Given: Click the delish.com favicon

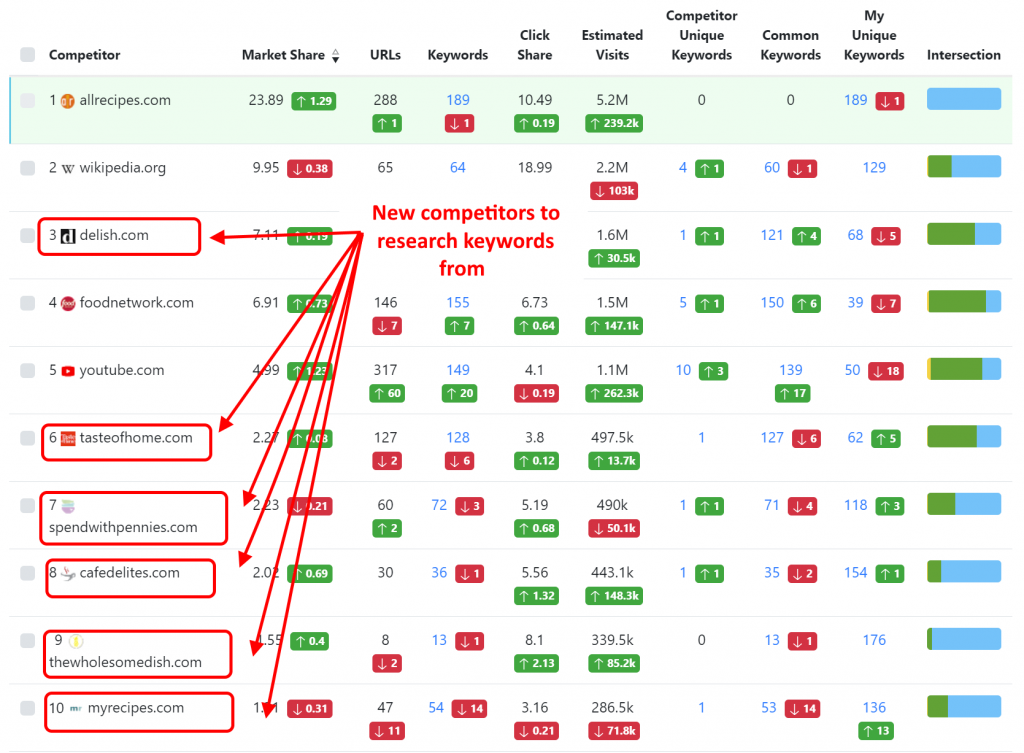Looking at the screenshot, I should [68, 236].
